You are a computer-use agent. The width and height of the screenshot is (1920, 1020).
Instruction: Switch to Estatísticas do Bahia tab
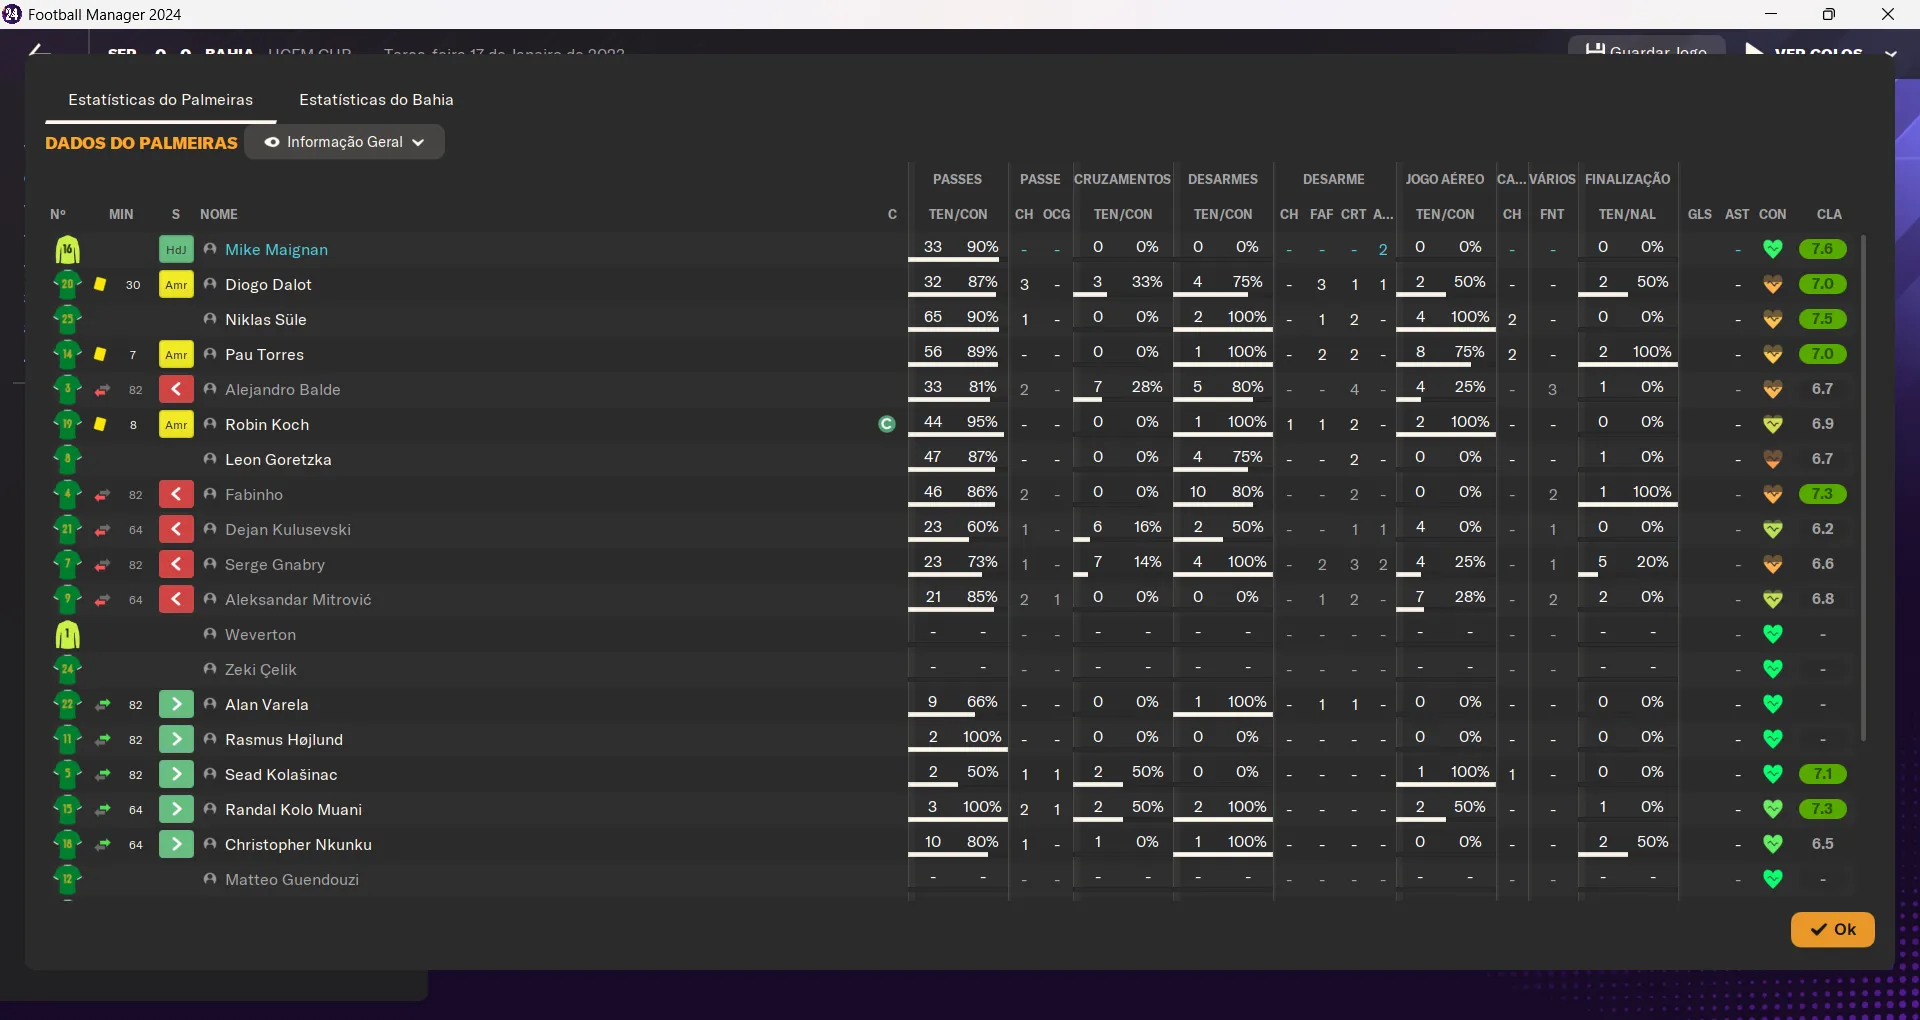376,100
